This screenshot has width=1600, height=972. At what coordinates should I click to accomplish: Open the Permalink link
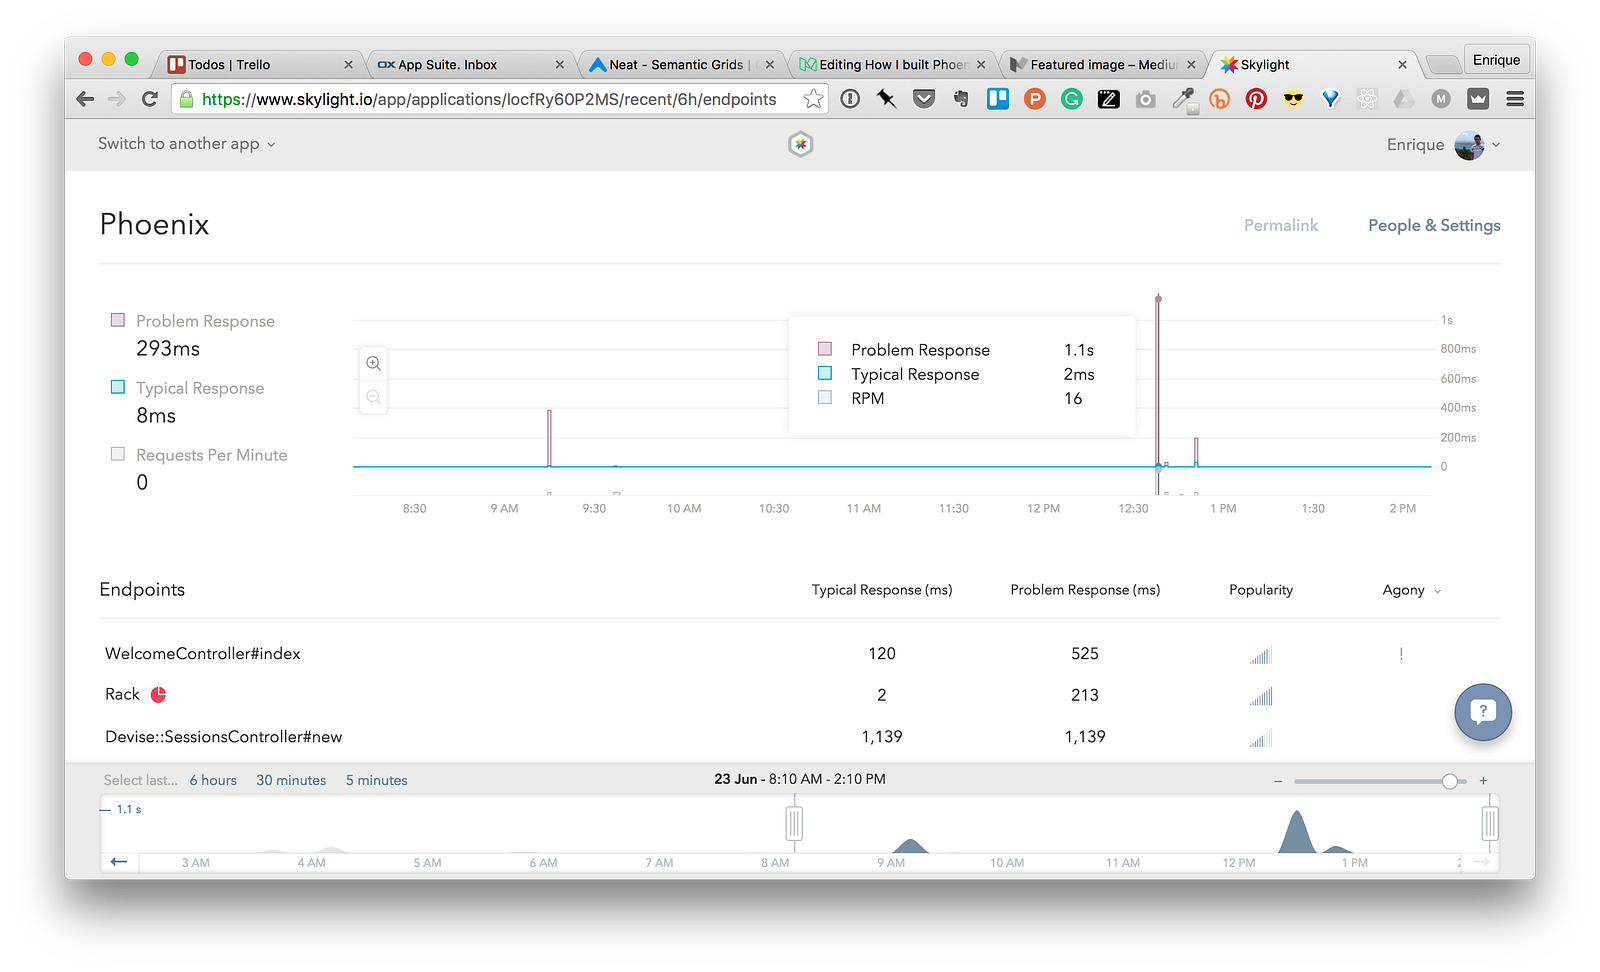coord(1281,225)
